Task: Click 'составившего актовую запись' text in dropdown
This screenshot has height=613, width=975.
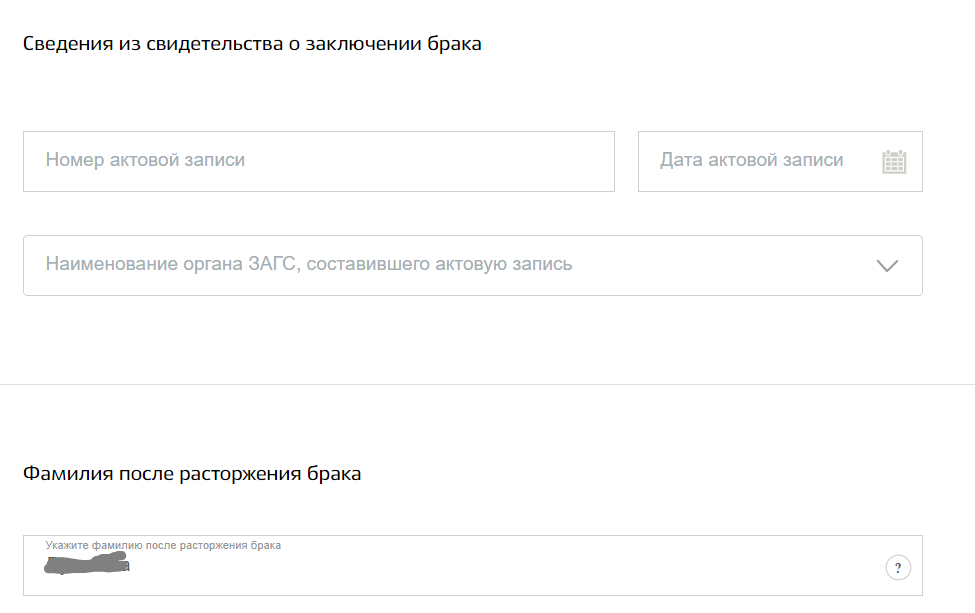Action: [440, 265]
